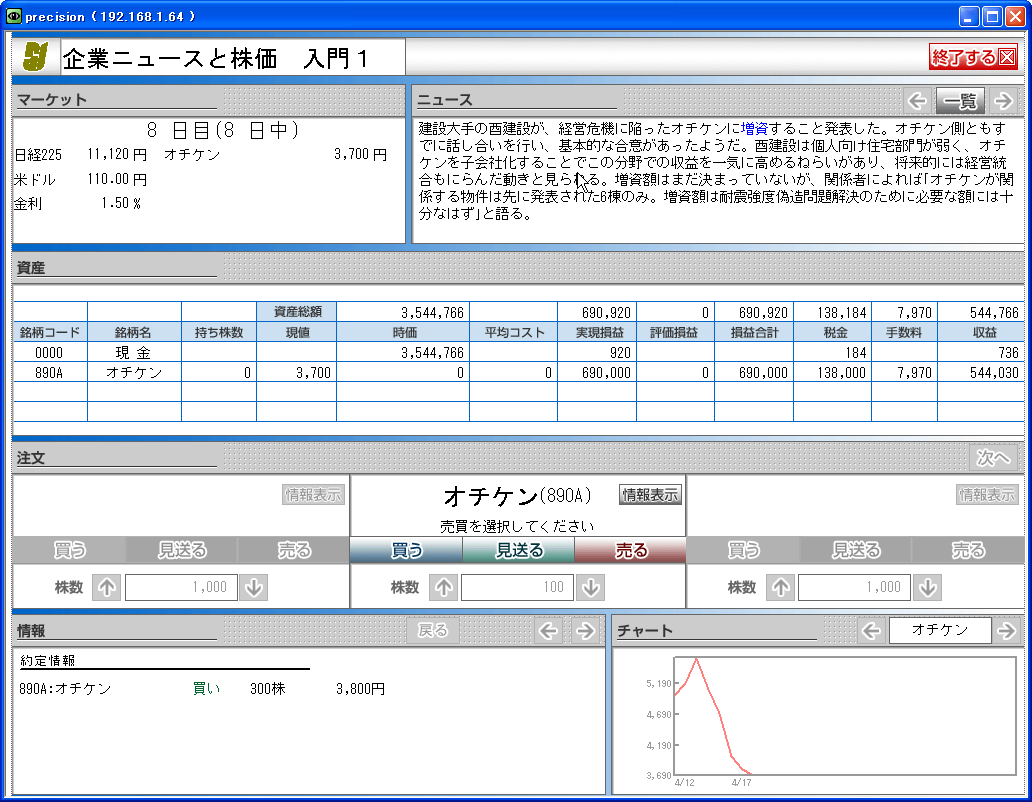The height and width of the screenshot is (802, 1032).
Task: Click the 現 金 name cell
Action: point(134,353)
